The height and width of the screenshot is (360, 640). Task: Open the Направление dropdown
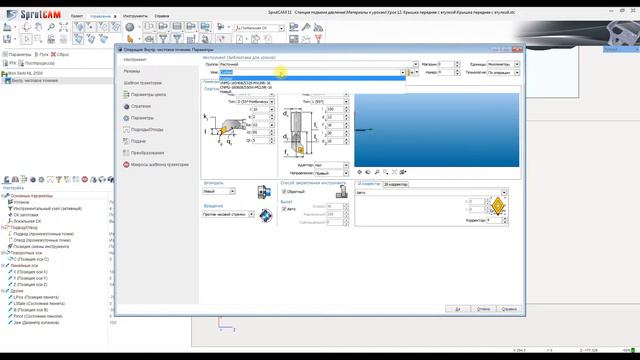click(331, 173)
